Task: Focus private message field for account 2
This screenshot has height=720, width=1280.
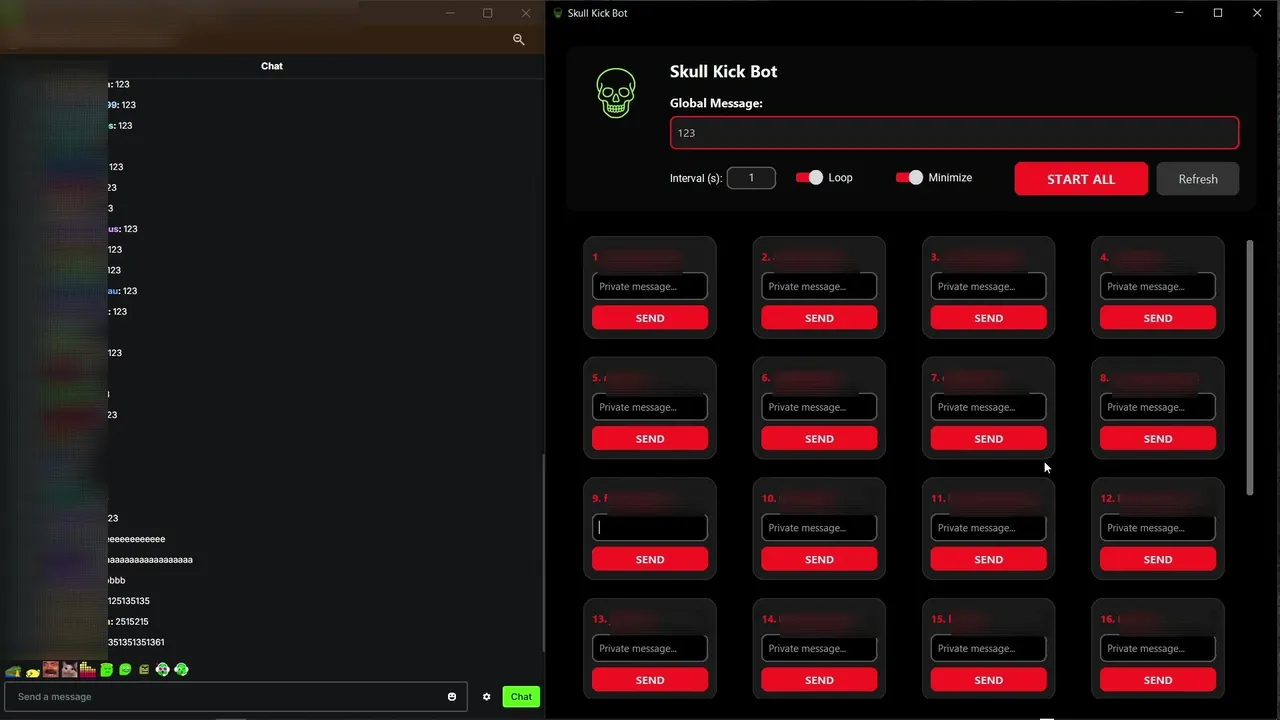Action: click(819, 286)
